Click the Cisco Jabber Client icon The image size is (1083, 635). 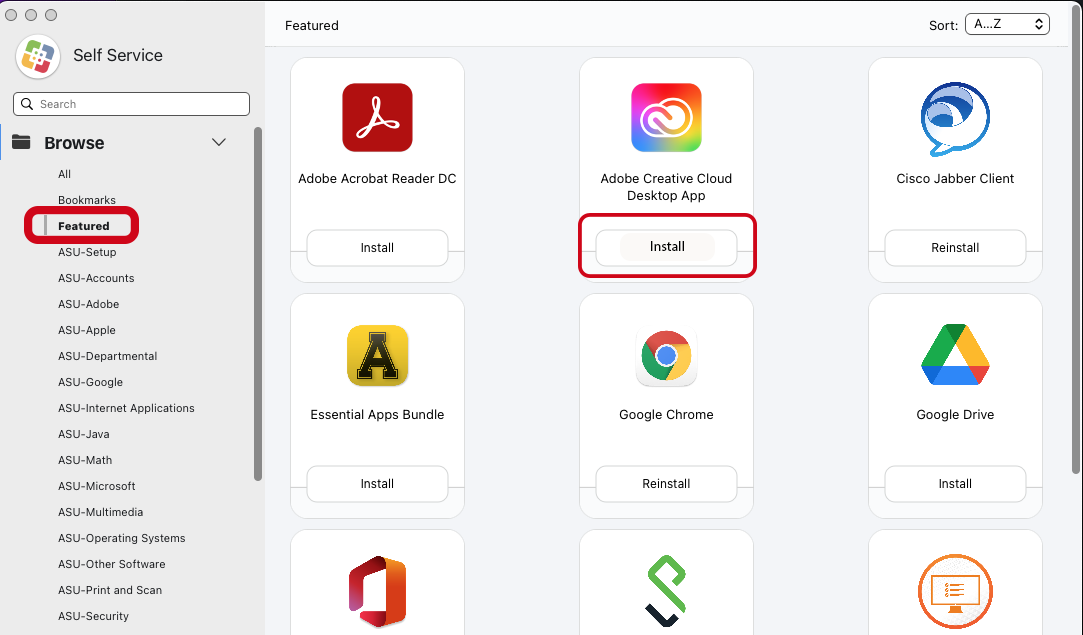[955, 119]
